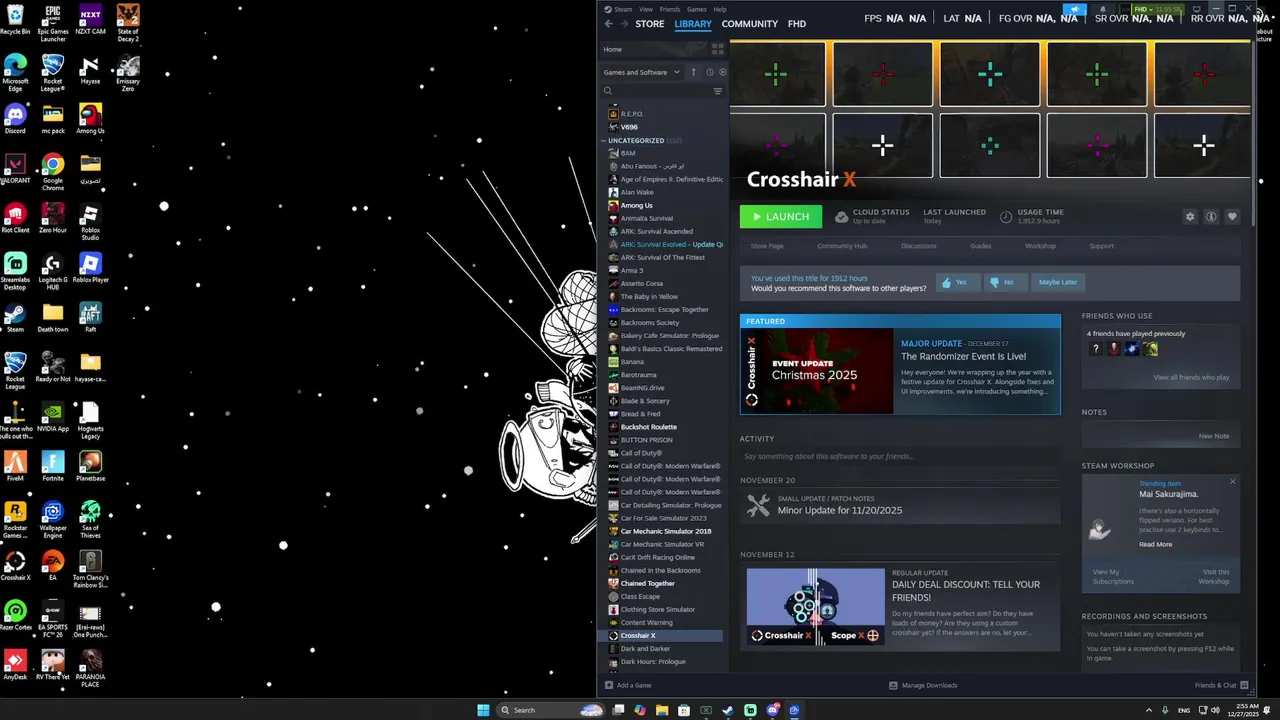Open the Workshop tab for Crosshair X

tap(1040, 246)
